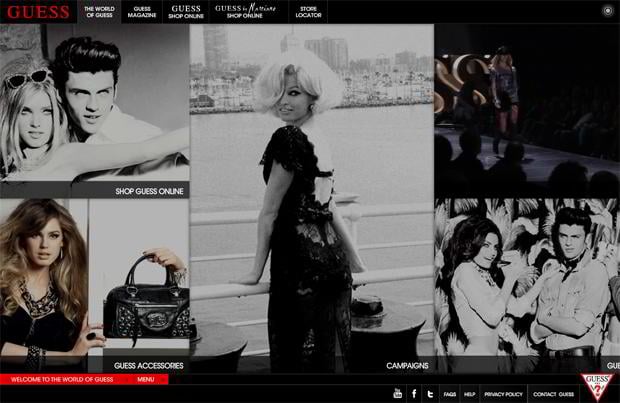Select GUESS Shop Online in top navigation
620x403 pixels.
coord(186,12)
